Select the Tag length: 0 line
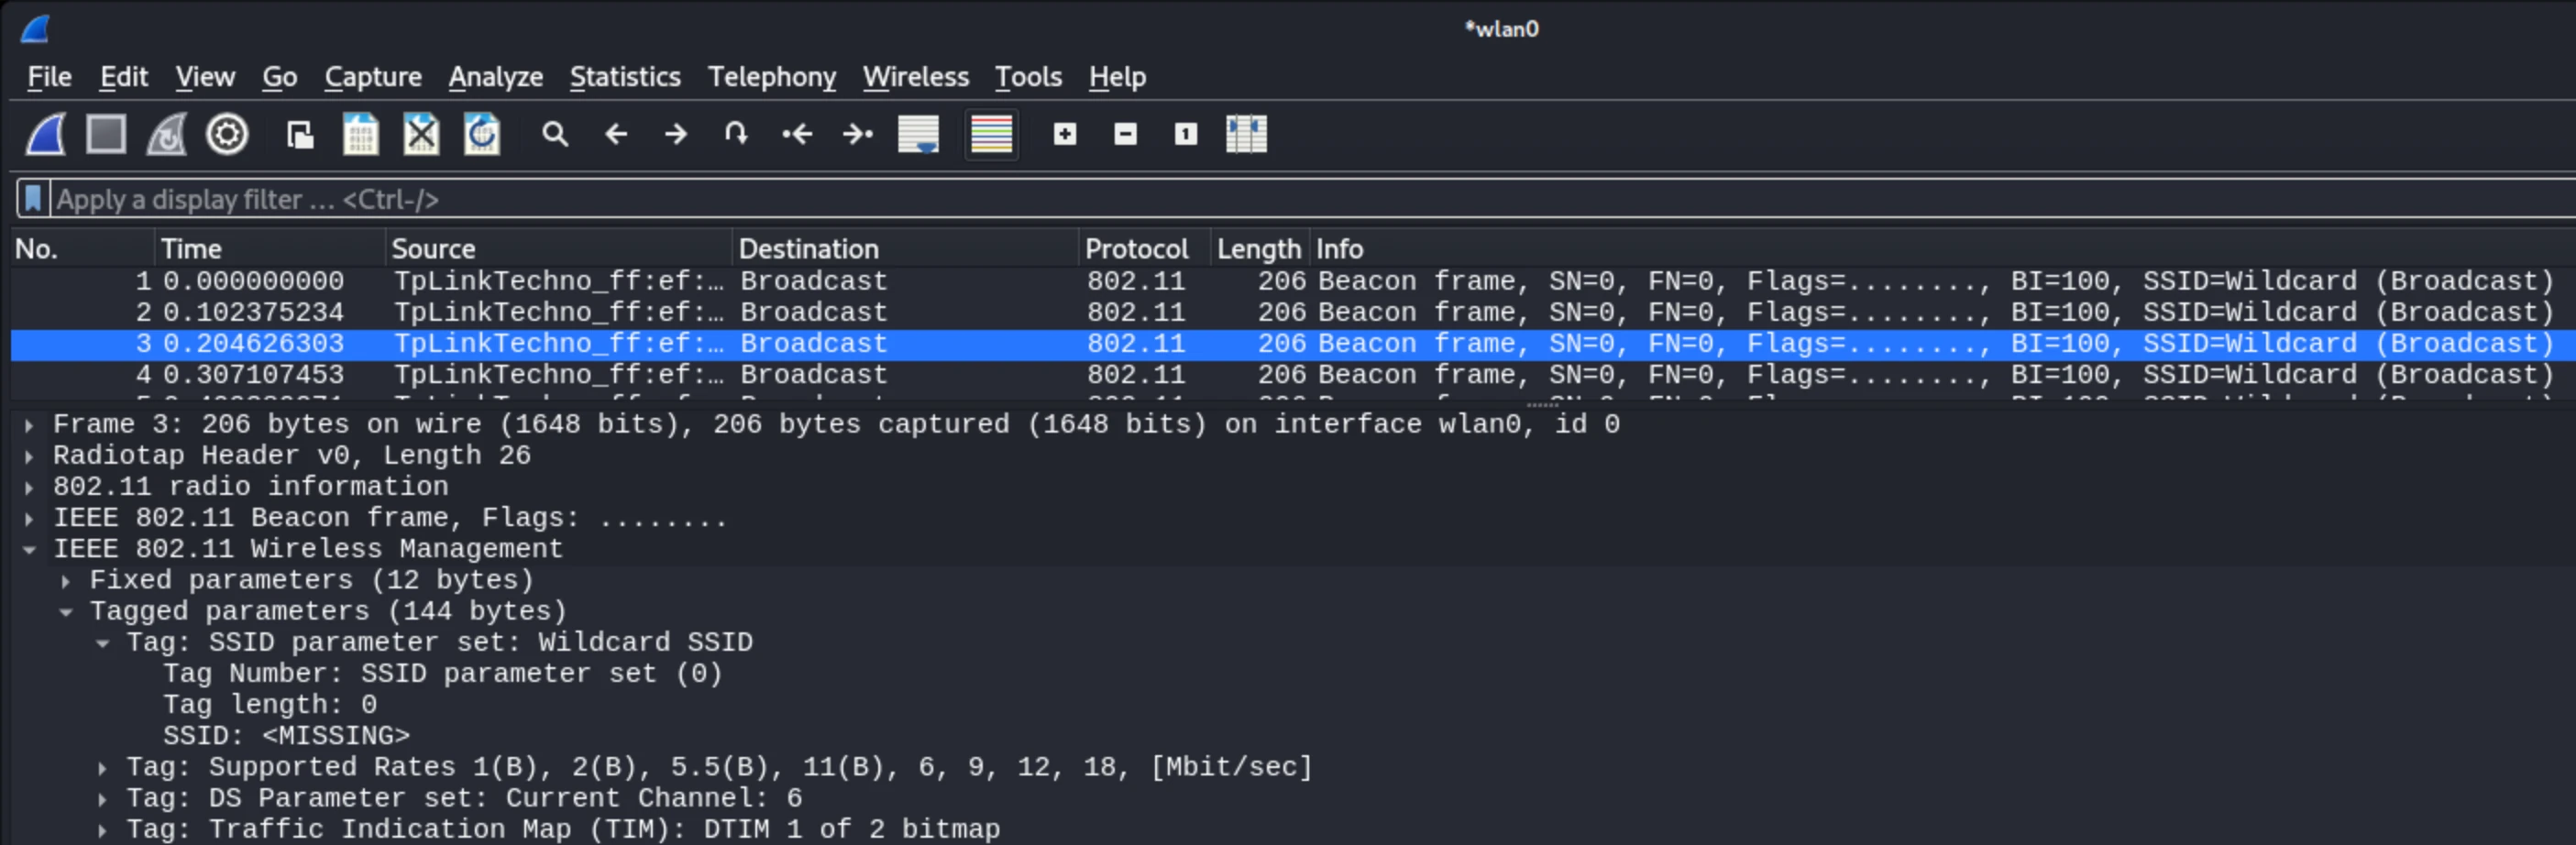2576x845 pixels. click(x=270, y=705)
